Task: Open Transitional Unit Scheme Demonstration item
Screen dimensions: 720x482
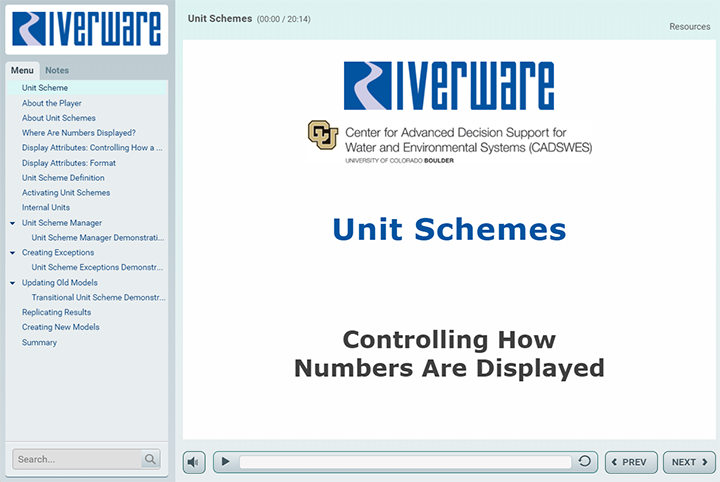Action: (98, 297)
